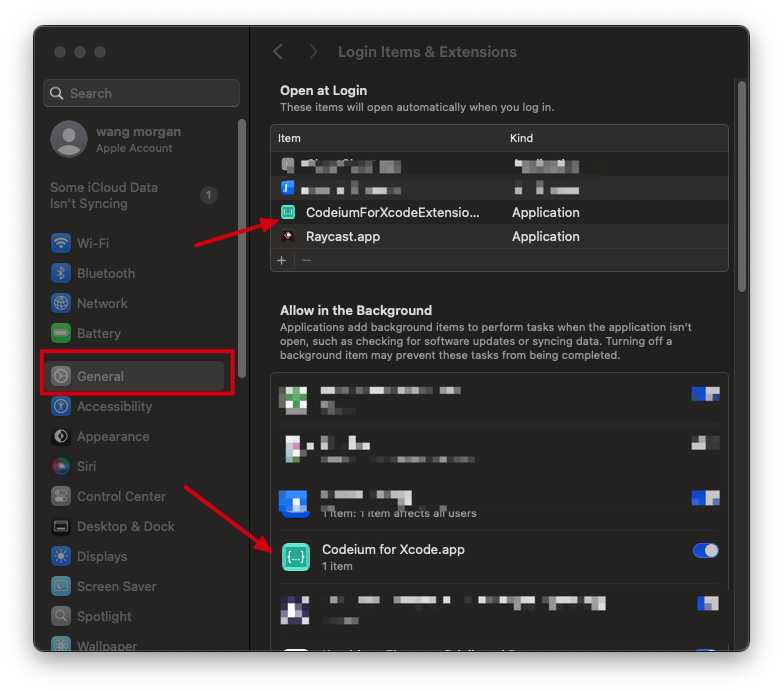Toggle Codeium for Xcode.app background switch
783x693 pixels.
705,551
